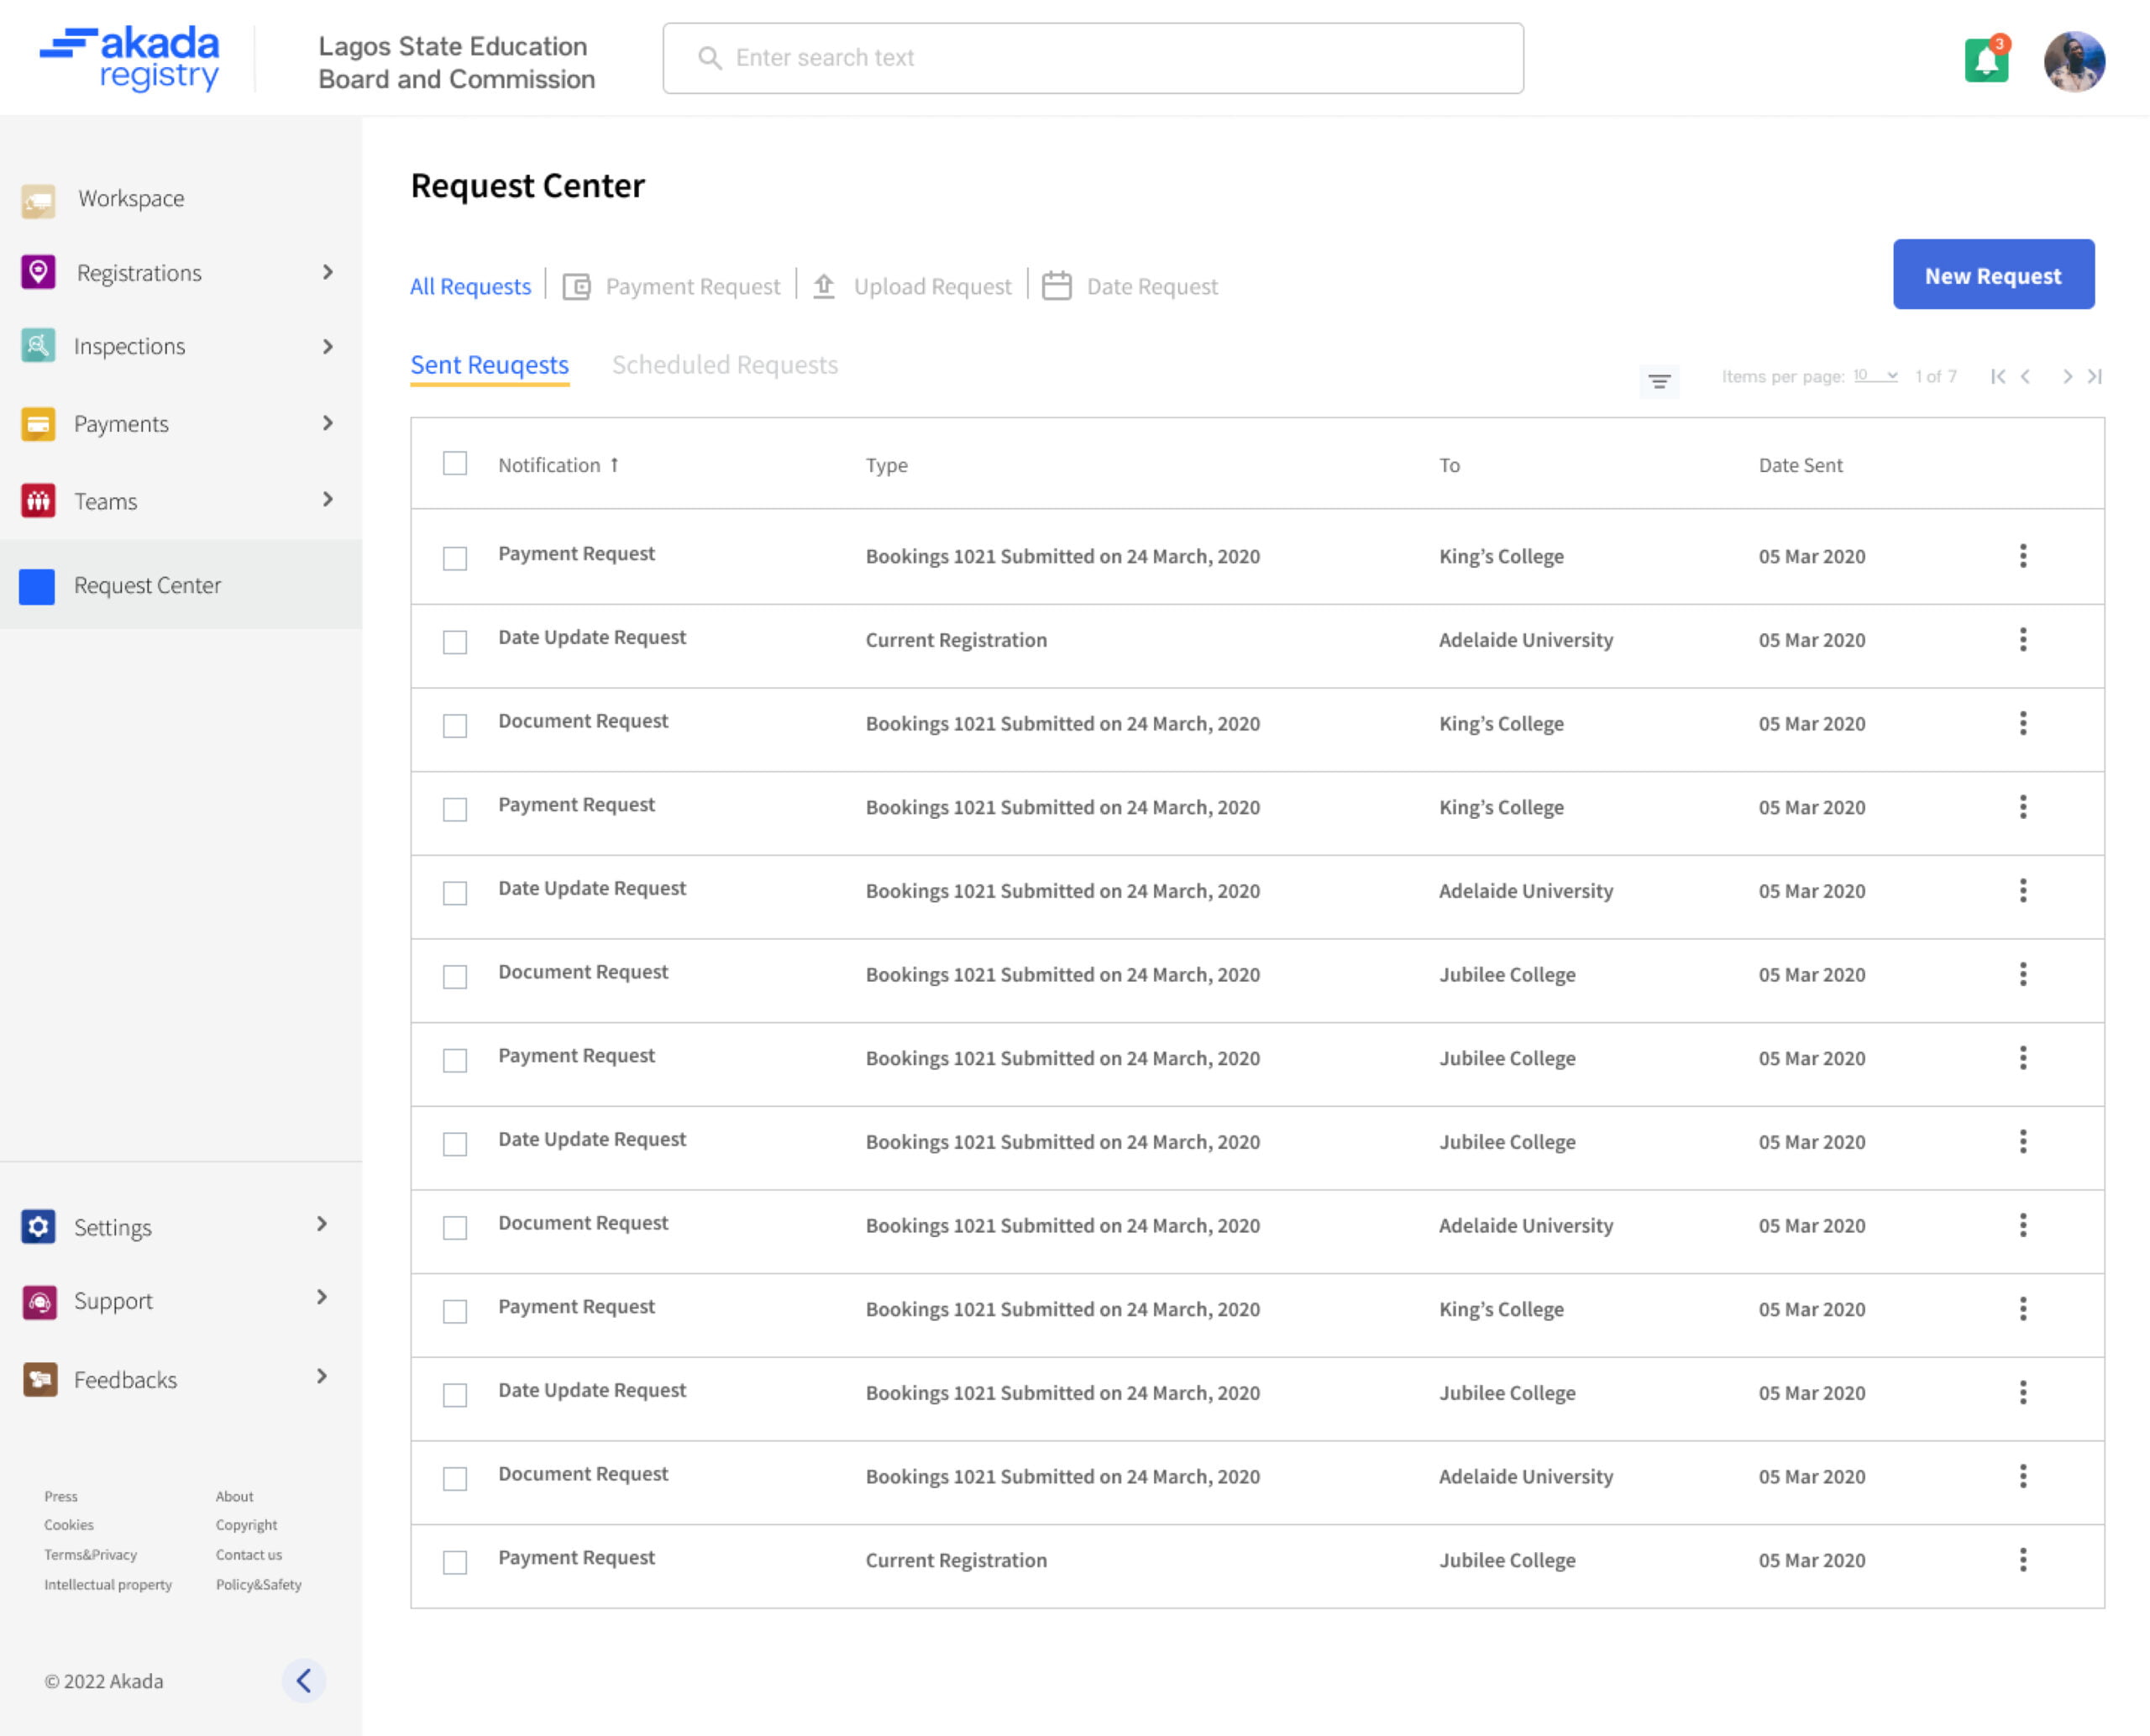
Task: Go to next page arrow
Action: coord(2066,377)
